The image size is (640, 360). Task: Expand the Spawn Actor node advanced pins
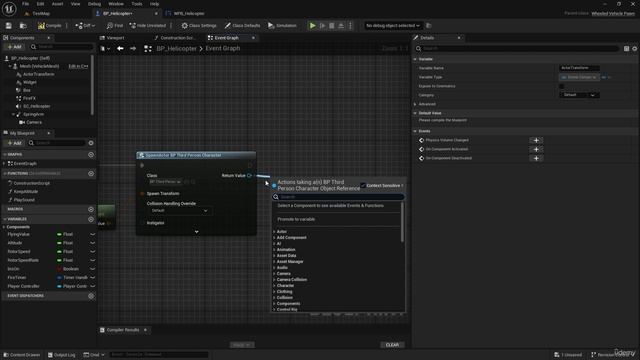pyautogui.click(x=196, y=232)
